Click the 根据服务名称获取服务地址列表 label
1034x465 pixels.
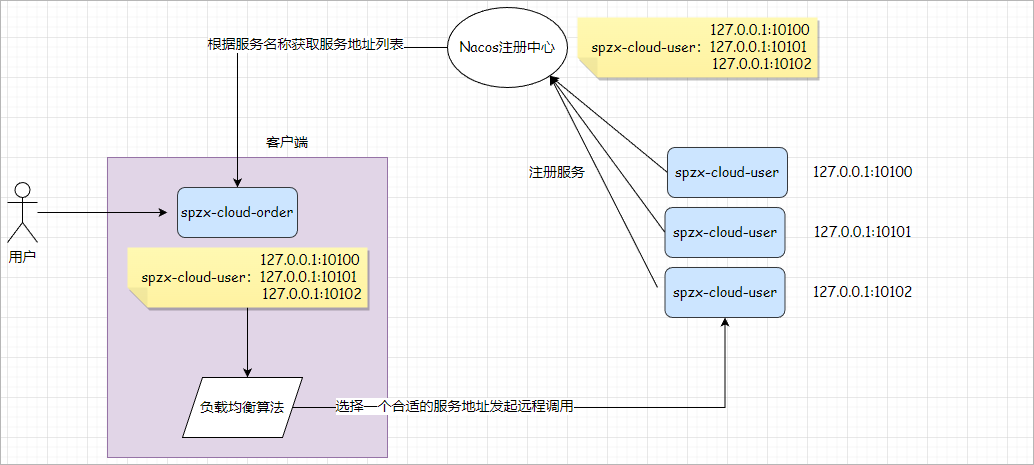304,46
